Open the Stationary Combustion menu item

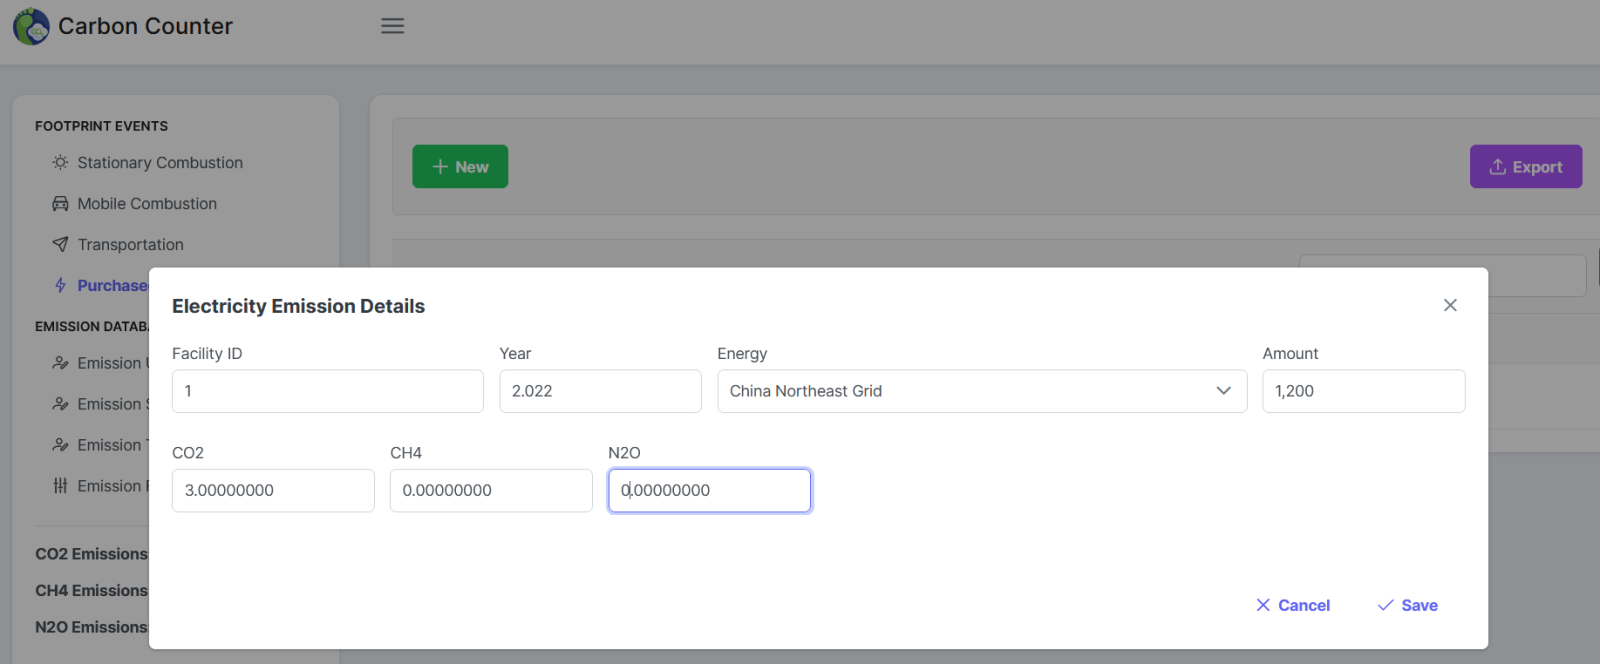(x=160, y=163)
